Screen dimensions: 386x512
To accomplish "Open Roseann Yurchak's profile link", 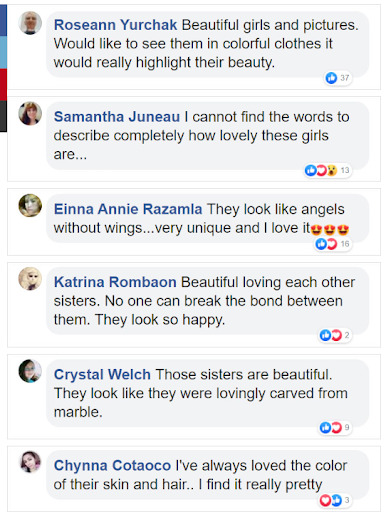I will 115,25.
